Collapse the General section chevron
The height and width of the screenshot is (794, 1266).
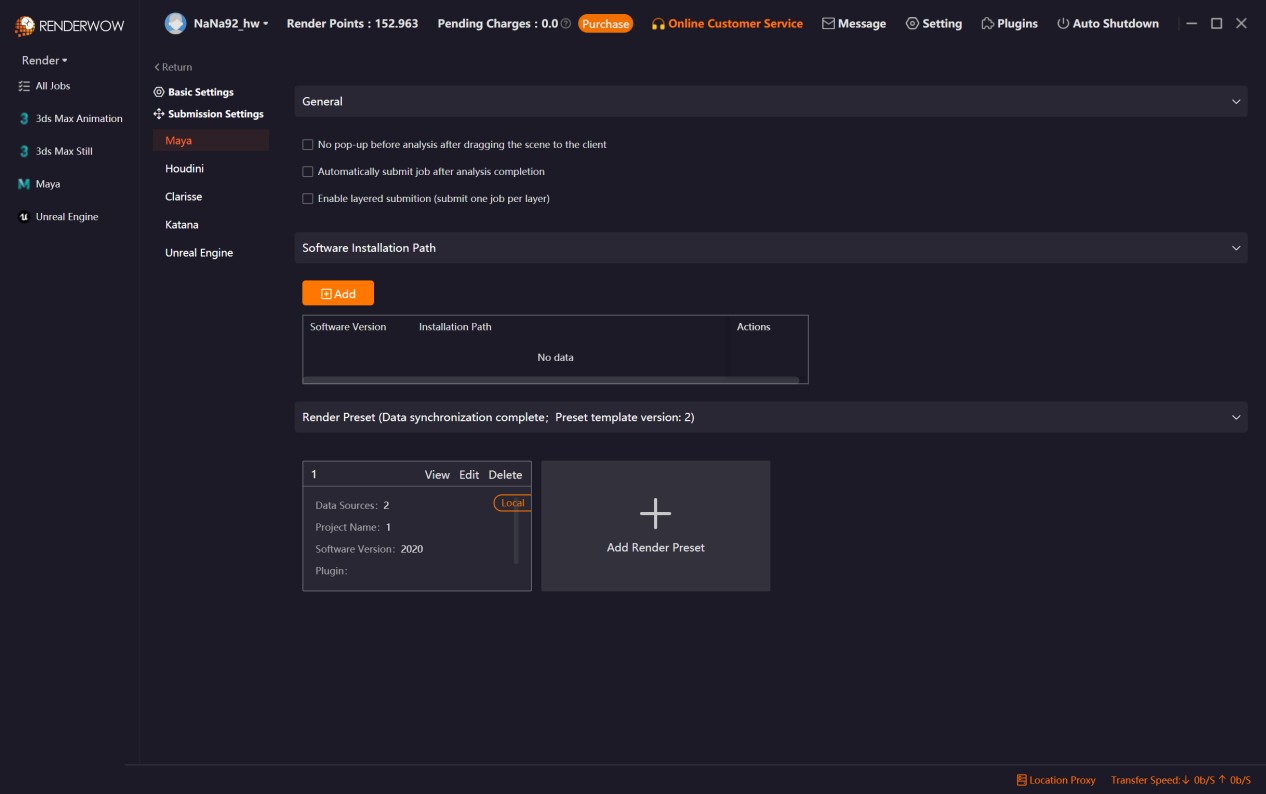pos(1236,102)
